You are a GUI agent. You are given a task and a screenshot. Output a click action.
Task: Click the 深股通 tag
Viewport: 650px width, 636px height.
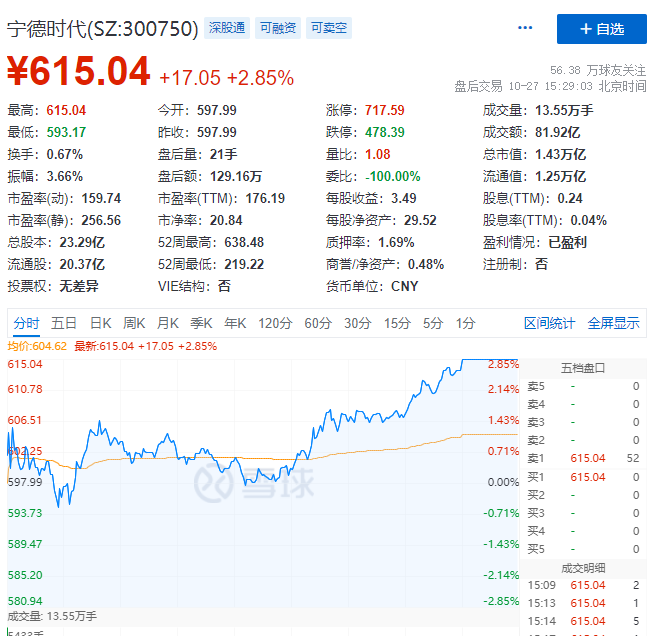coord(227,28)
